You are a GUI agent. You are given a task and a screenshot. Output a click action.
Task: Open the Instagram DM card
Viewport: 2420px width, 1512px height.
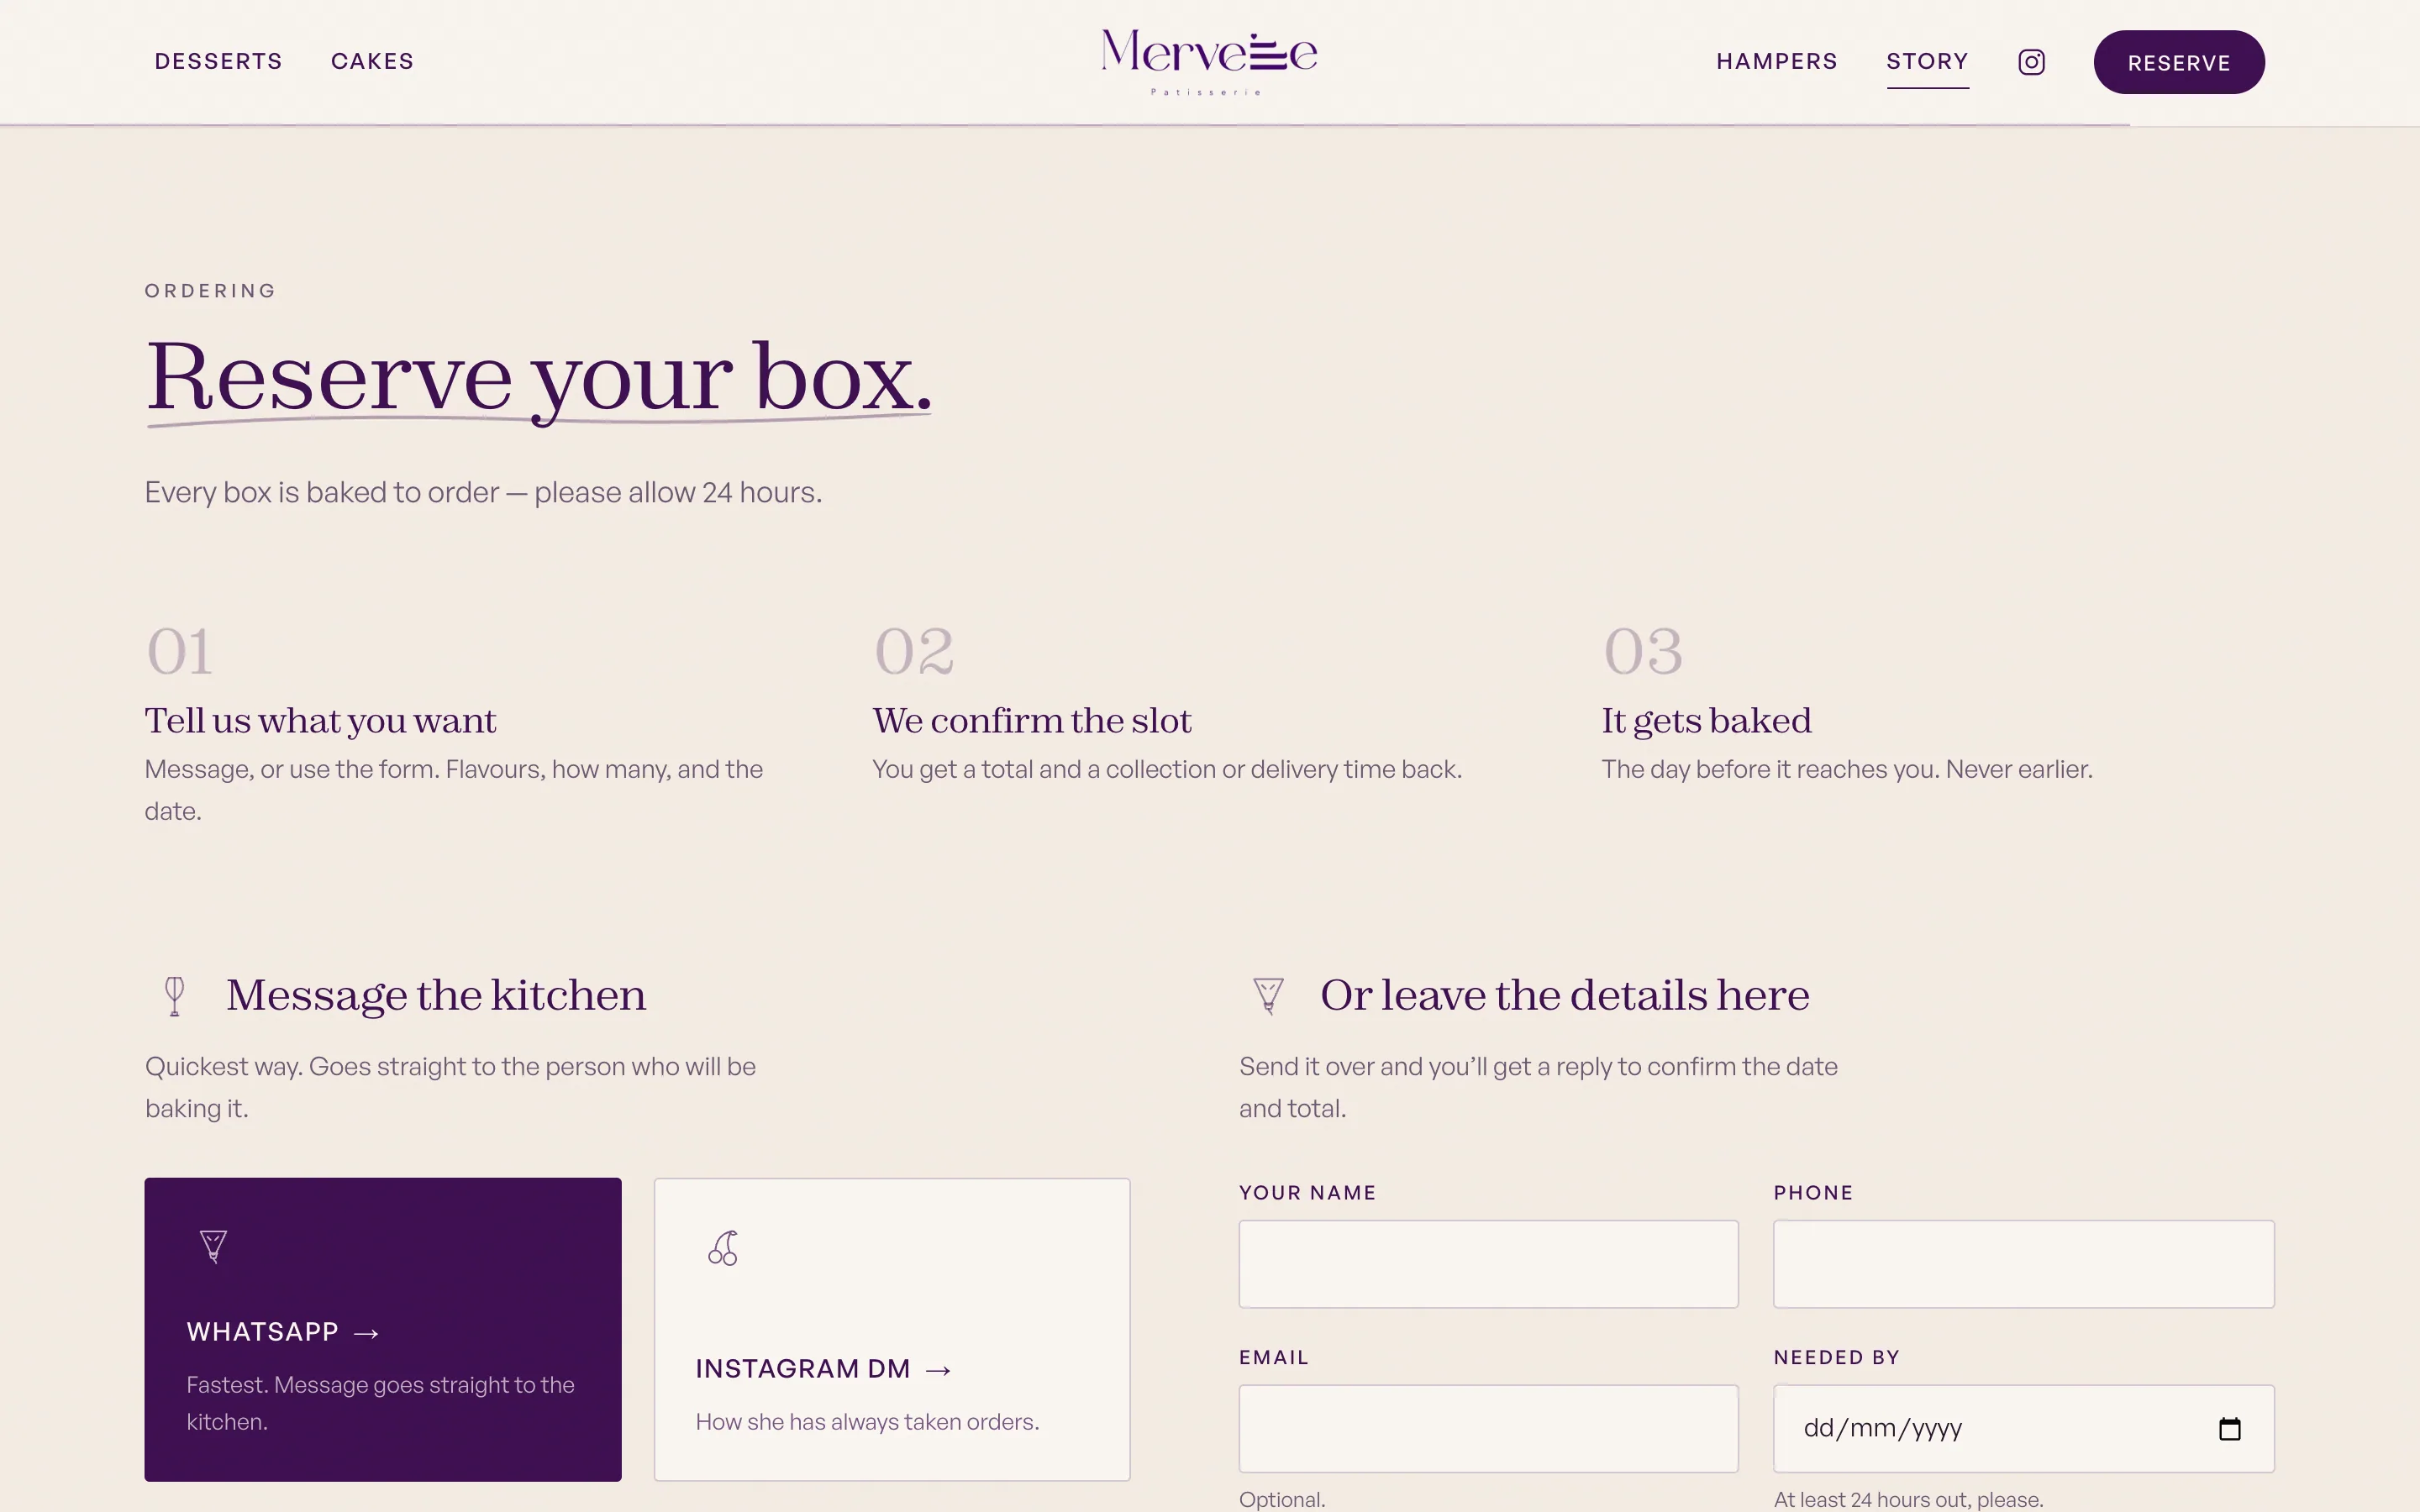[x=892, y=1329]
